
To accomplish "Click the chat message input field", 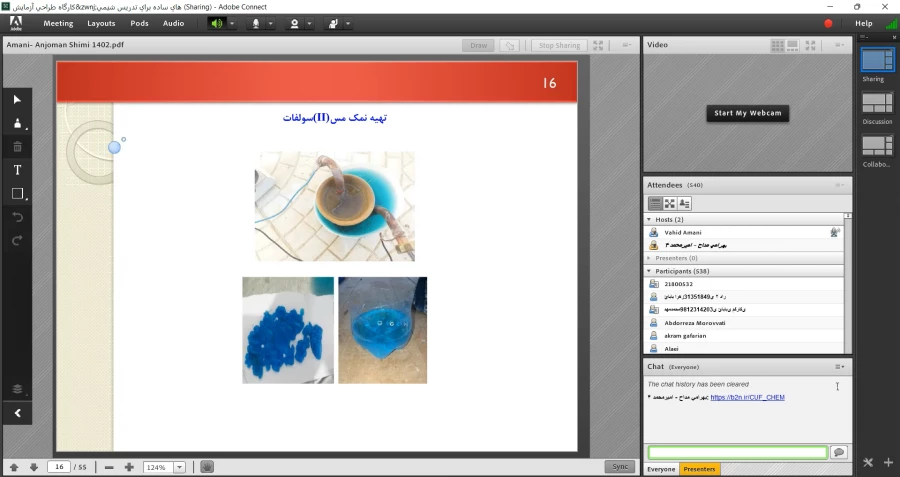I will [737, 452].
